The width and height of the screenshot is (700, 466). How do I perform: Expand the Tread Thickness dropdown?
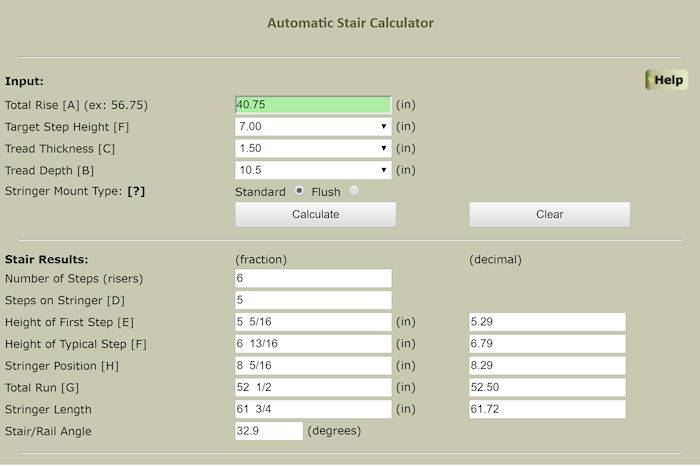click(x=312, y=148)
